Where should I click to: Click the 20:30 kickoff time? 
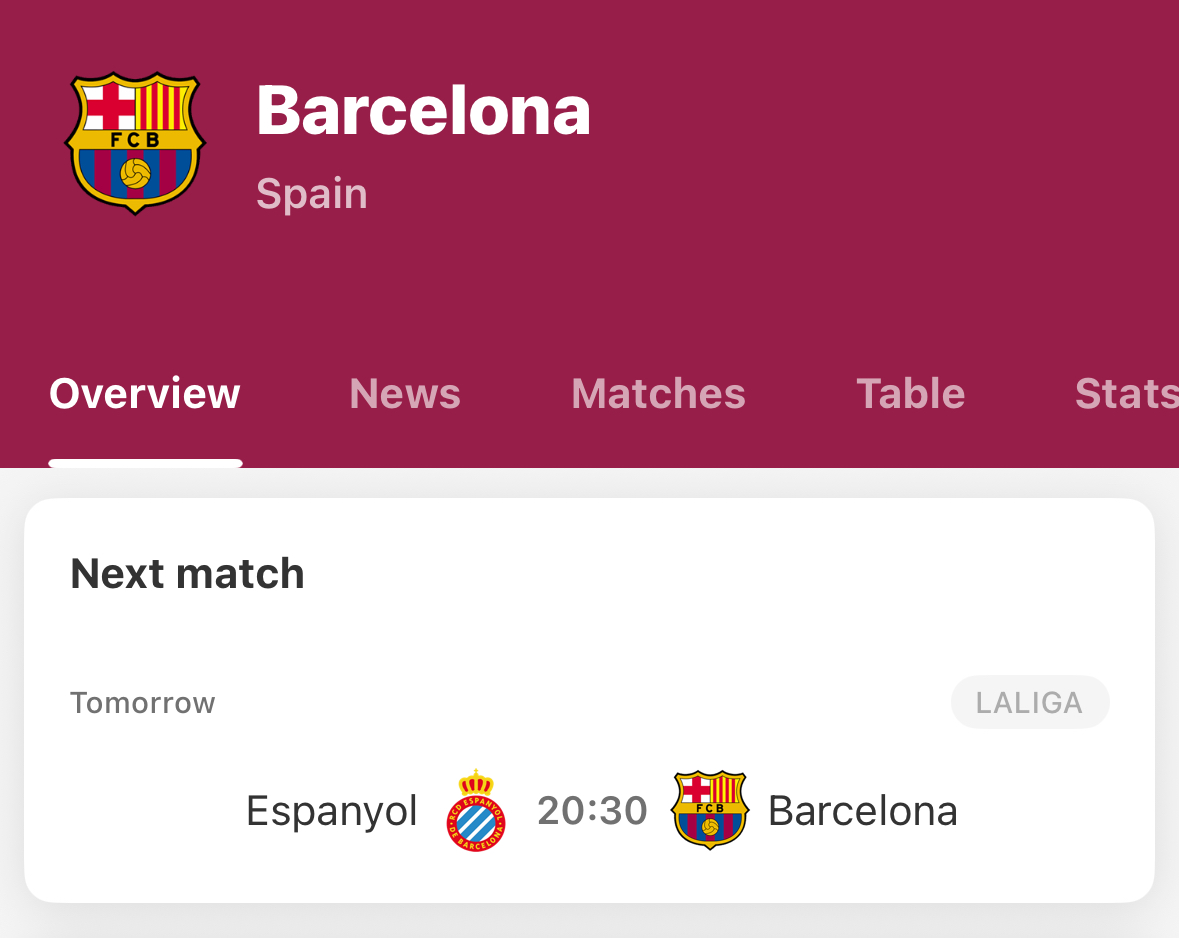point(593,811)
